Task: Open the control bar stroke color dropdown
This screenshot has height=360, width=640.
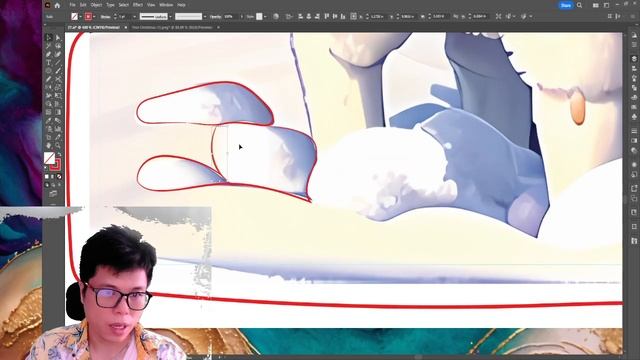Action: (x=94, y=16)
